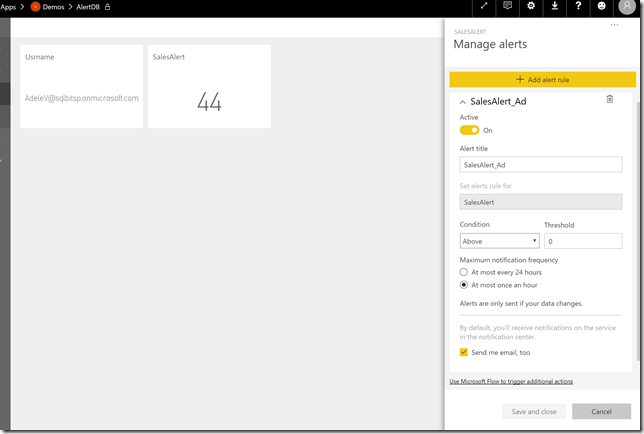Open the help question mark icon
644x434 pixels.
pyautogui.click(x=578, y=6)
